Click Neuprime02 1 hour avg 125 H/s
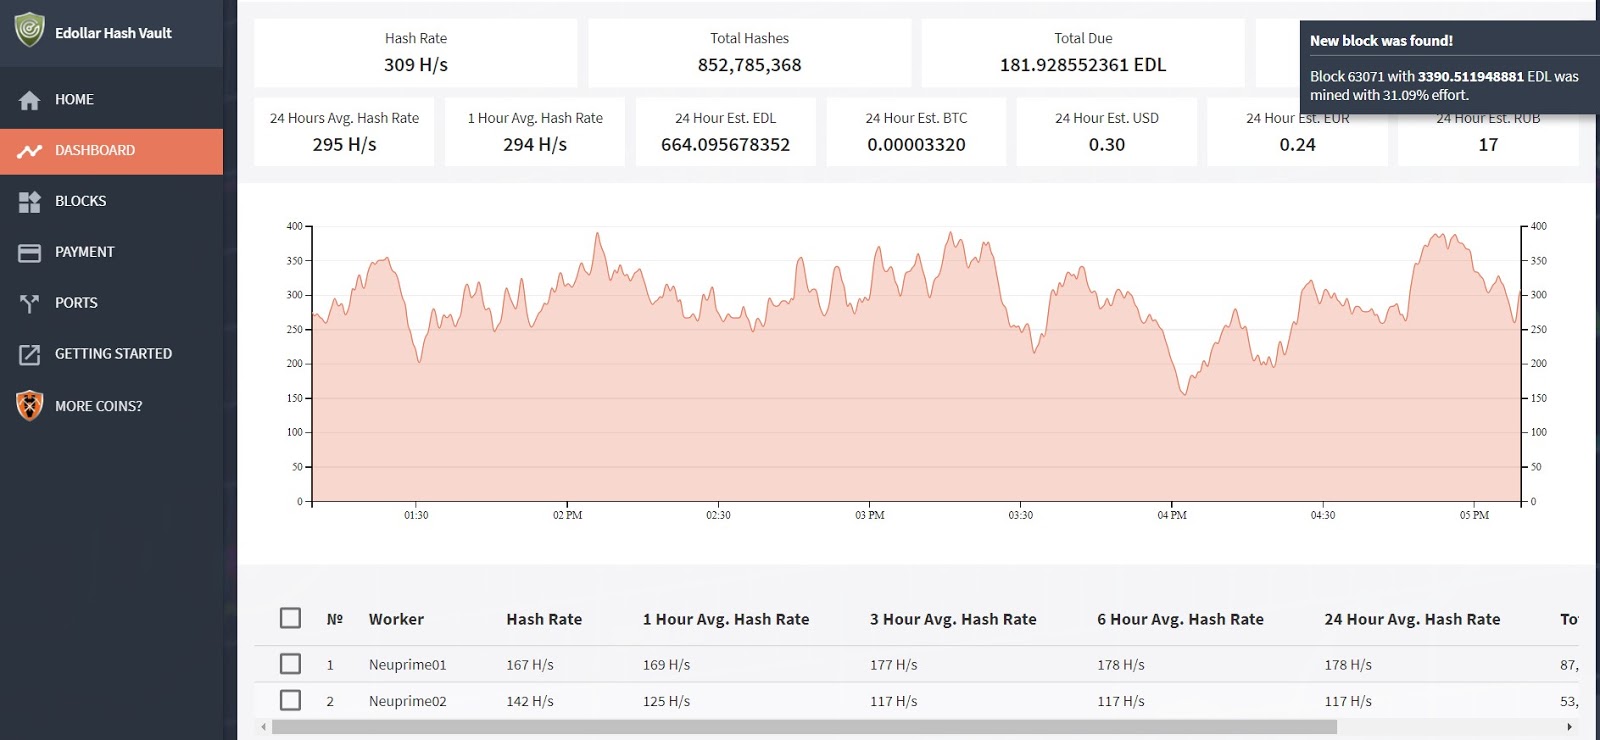 point(666,701)
